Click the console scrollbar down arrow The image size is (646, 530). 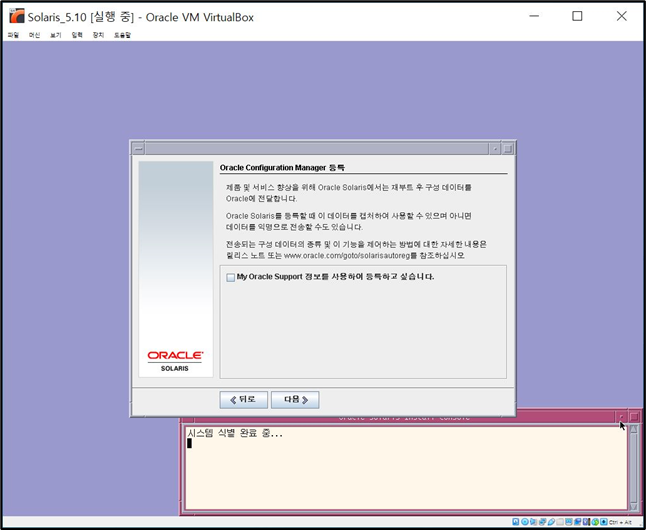(634, 507)
